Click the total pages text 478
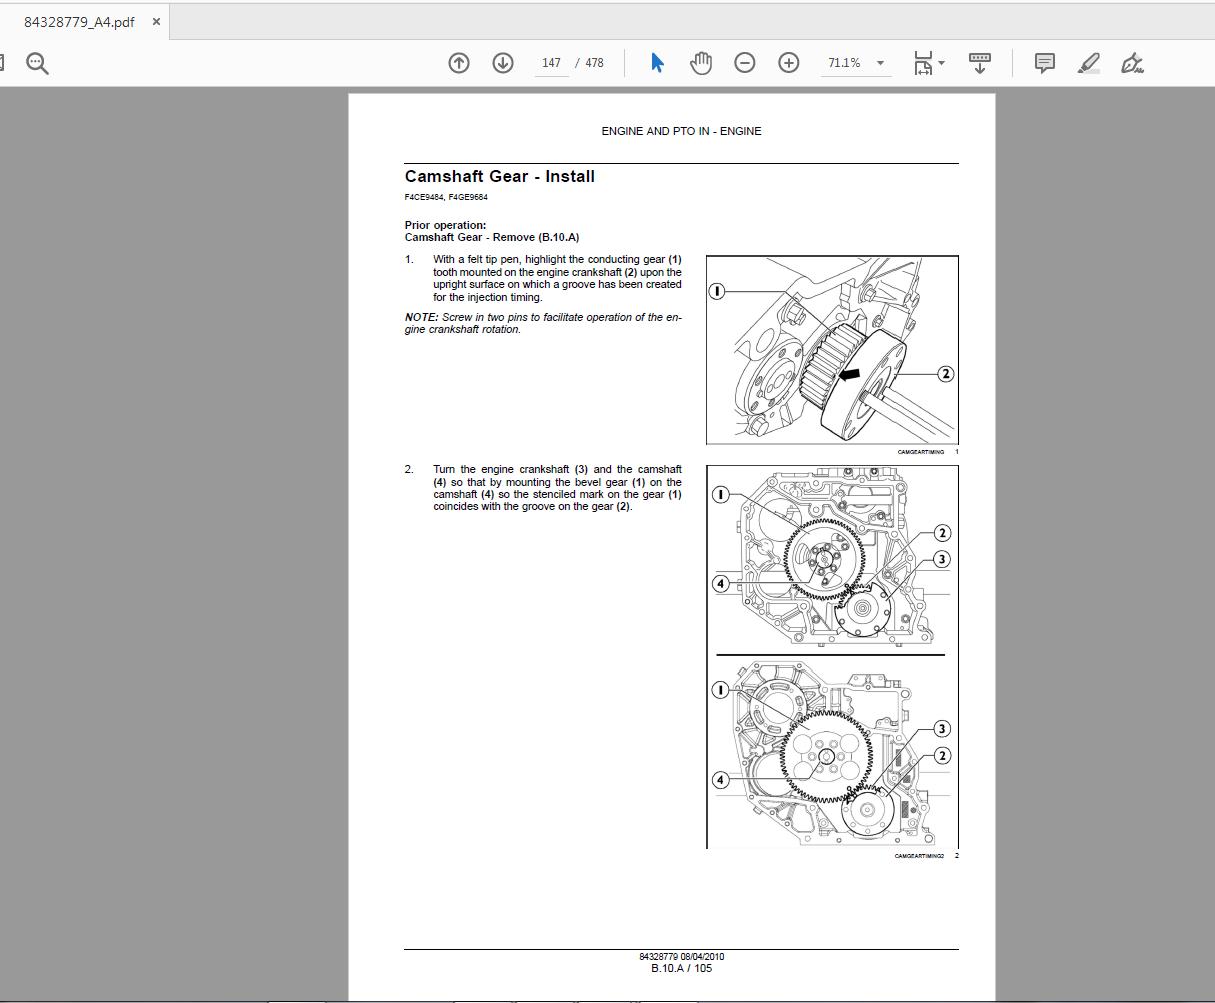Screen dimensions: 1215x1003 (x=594, y=63)
